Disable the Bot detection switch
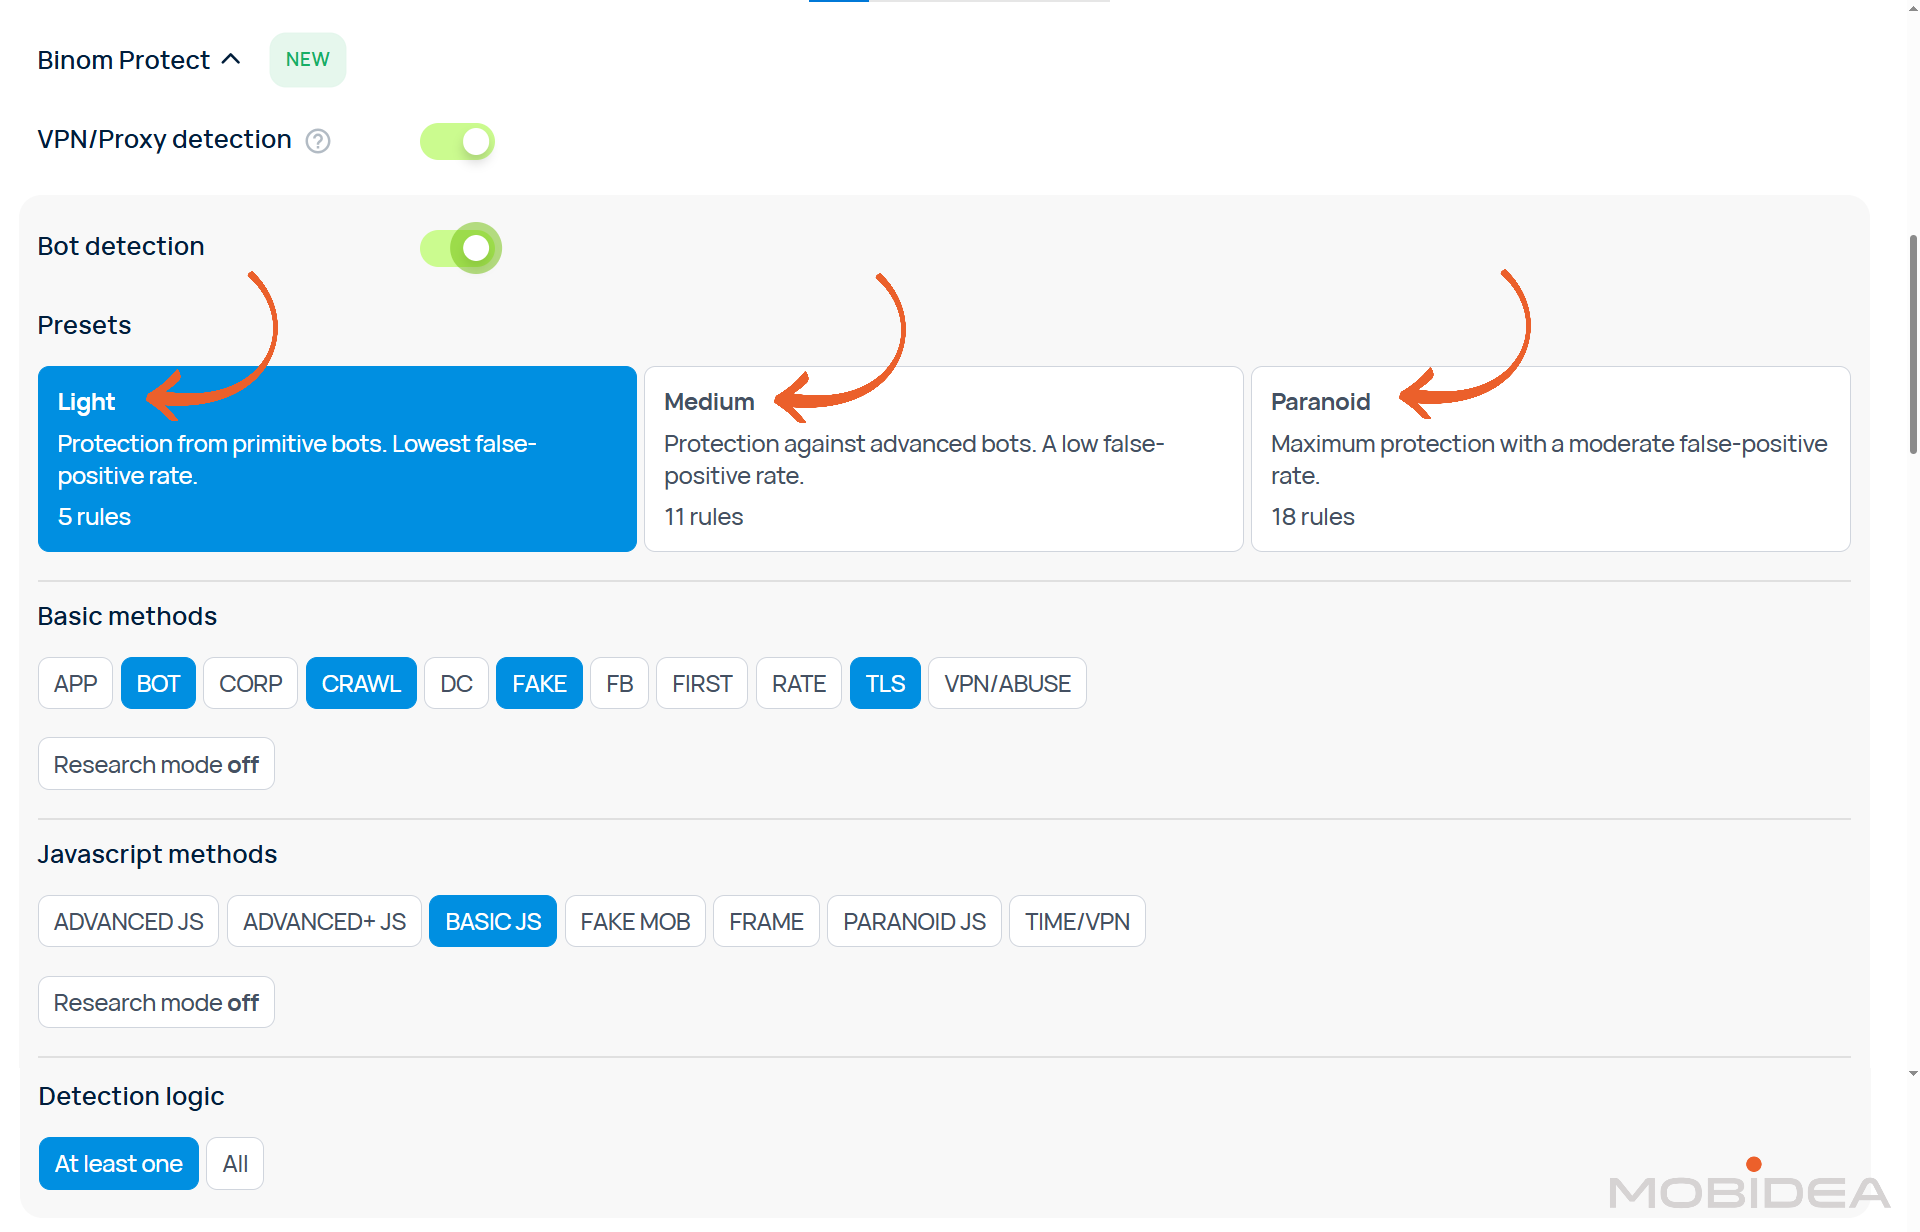Image resolution: width=1920 pixels, height=1232 pixels. coord(460,247)
